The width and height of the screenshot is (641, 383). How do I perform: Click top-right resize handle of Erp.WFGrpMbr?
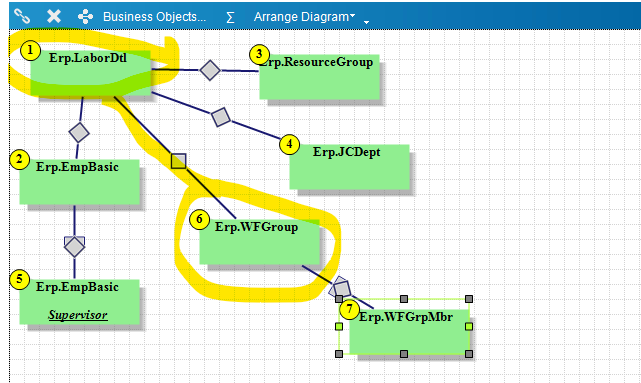[x=469, y=299]
